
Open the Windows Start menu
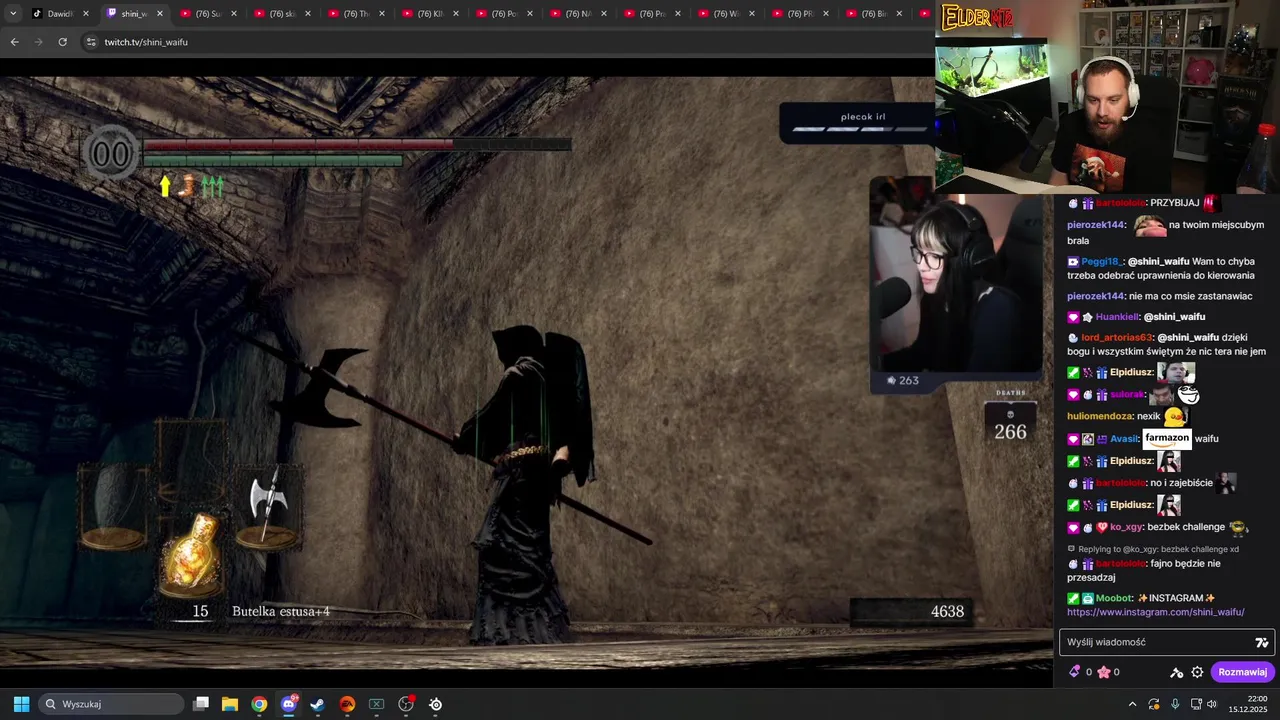tap(21, 704)
